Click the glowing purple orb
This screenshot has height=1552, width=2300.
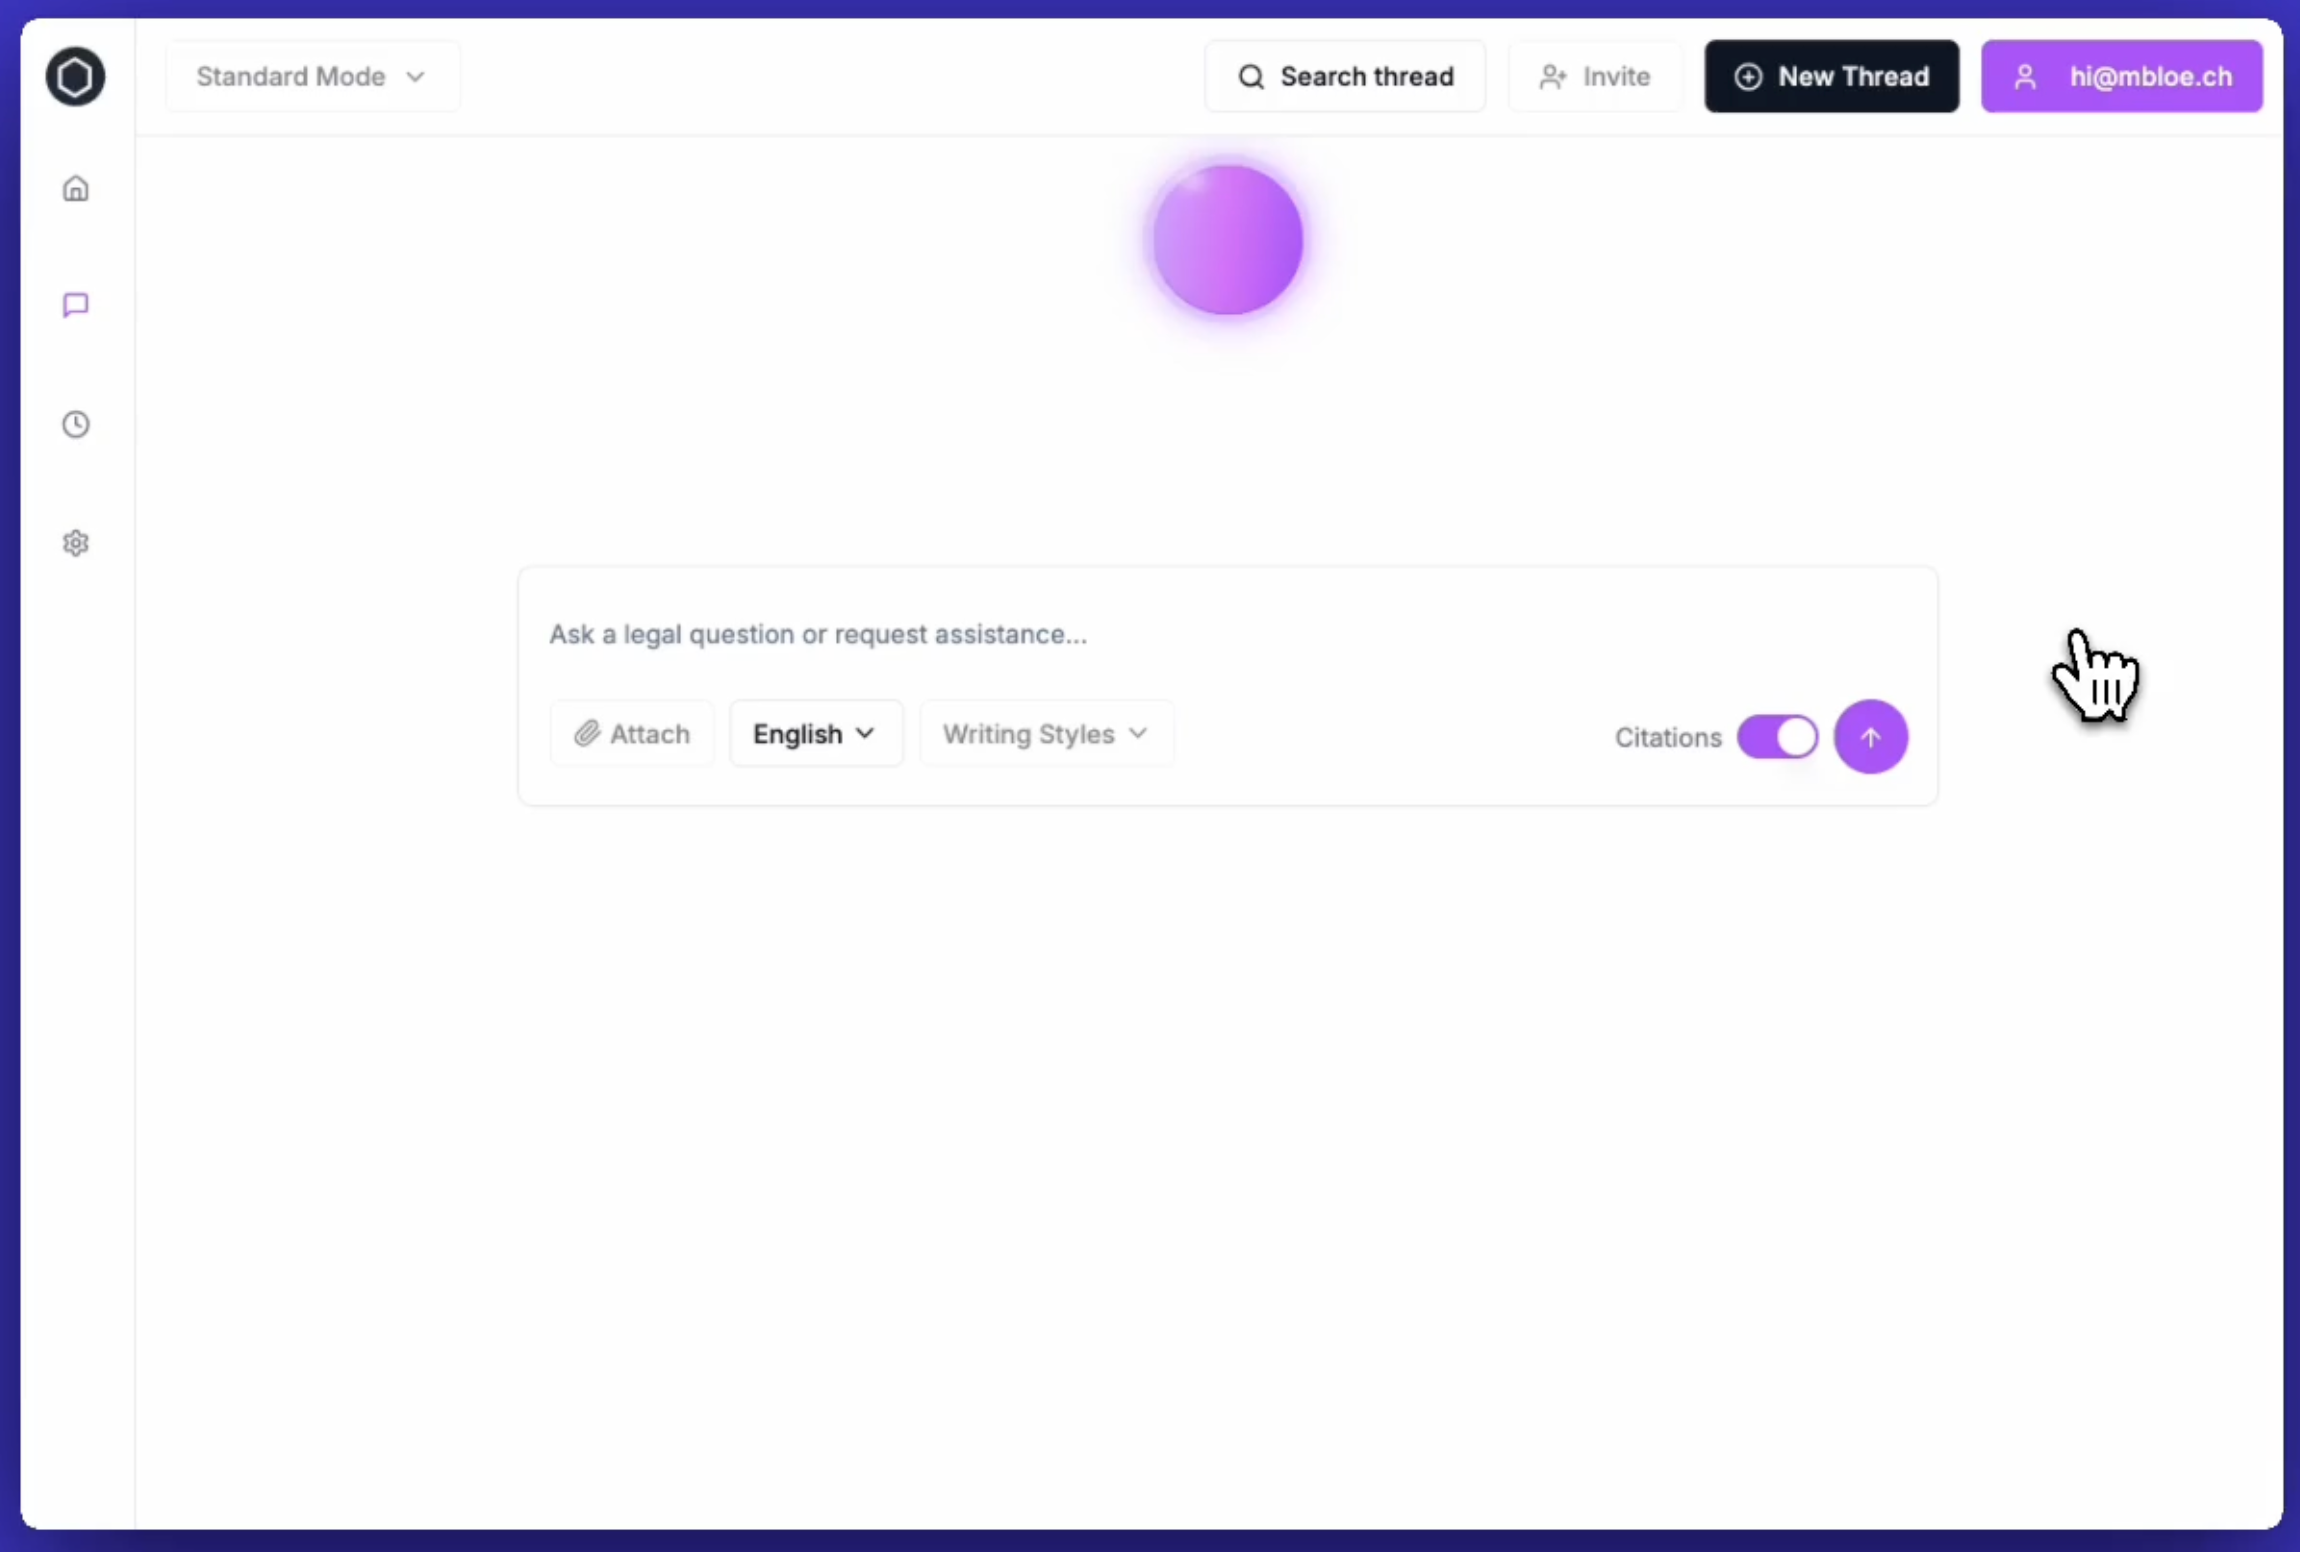tap(1226, 238)
